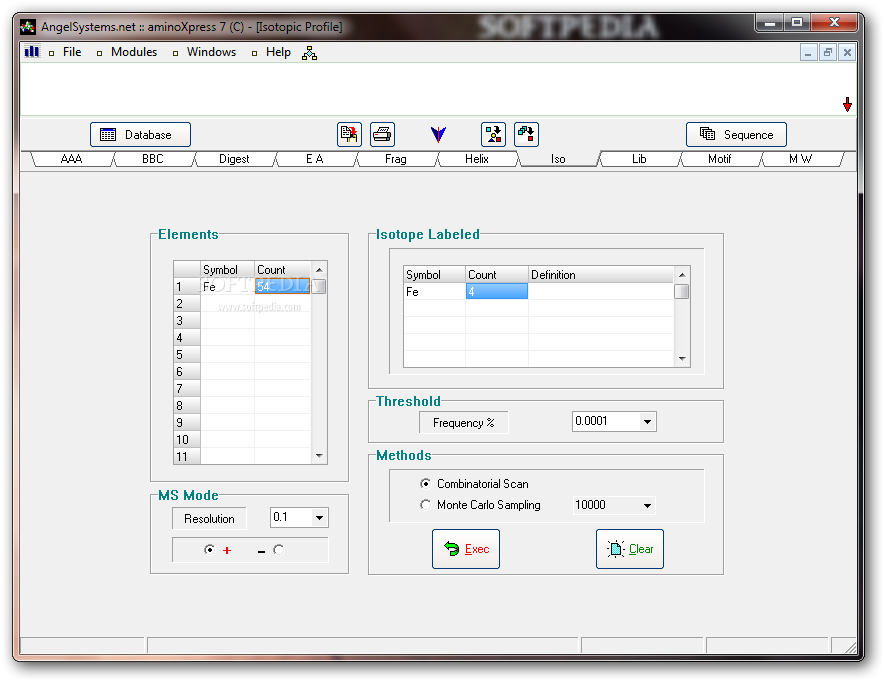
Task: Switch to the M W tab
Action: point(800,159)
